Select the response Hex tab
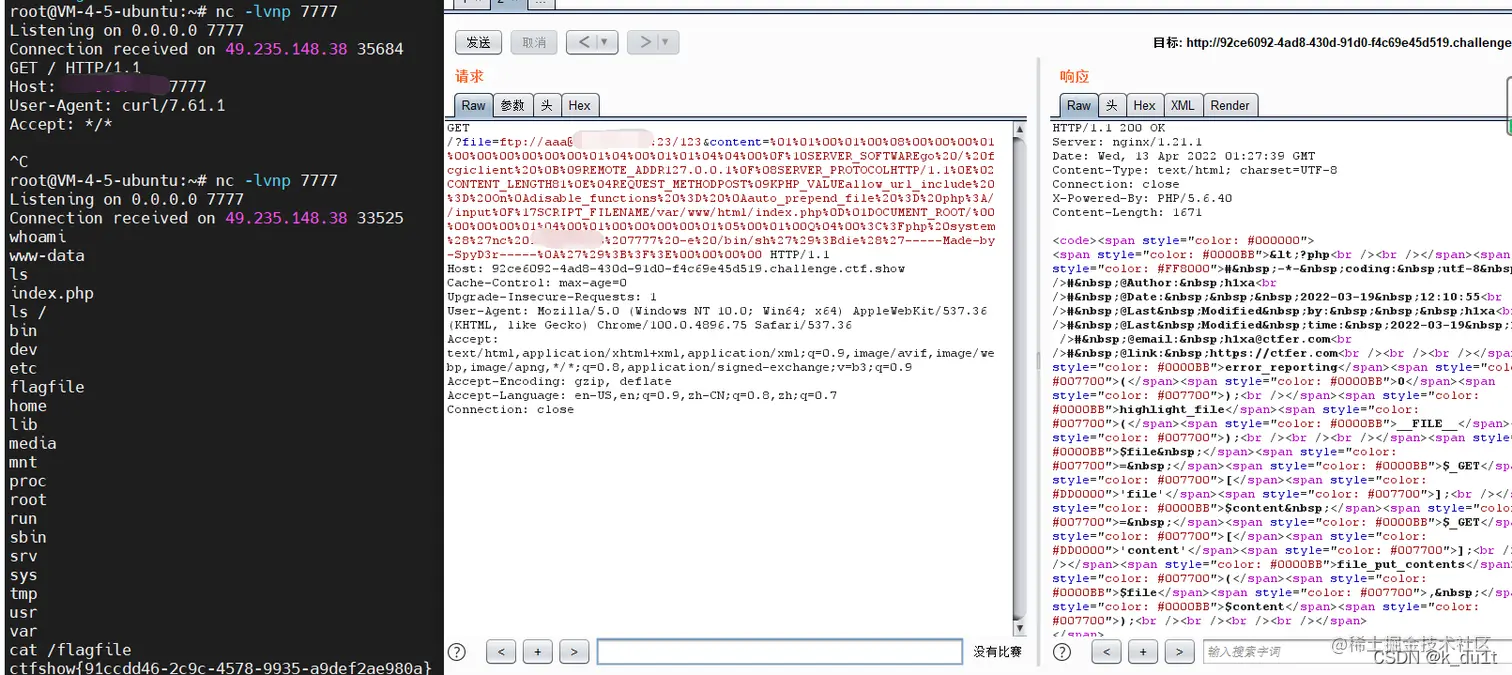The width and height of the screenshot is (1512, 675). coord(1144,105)
